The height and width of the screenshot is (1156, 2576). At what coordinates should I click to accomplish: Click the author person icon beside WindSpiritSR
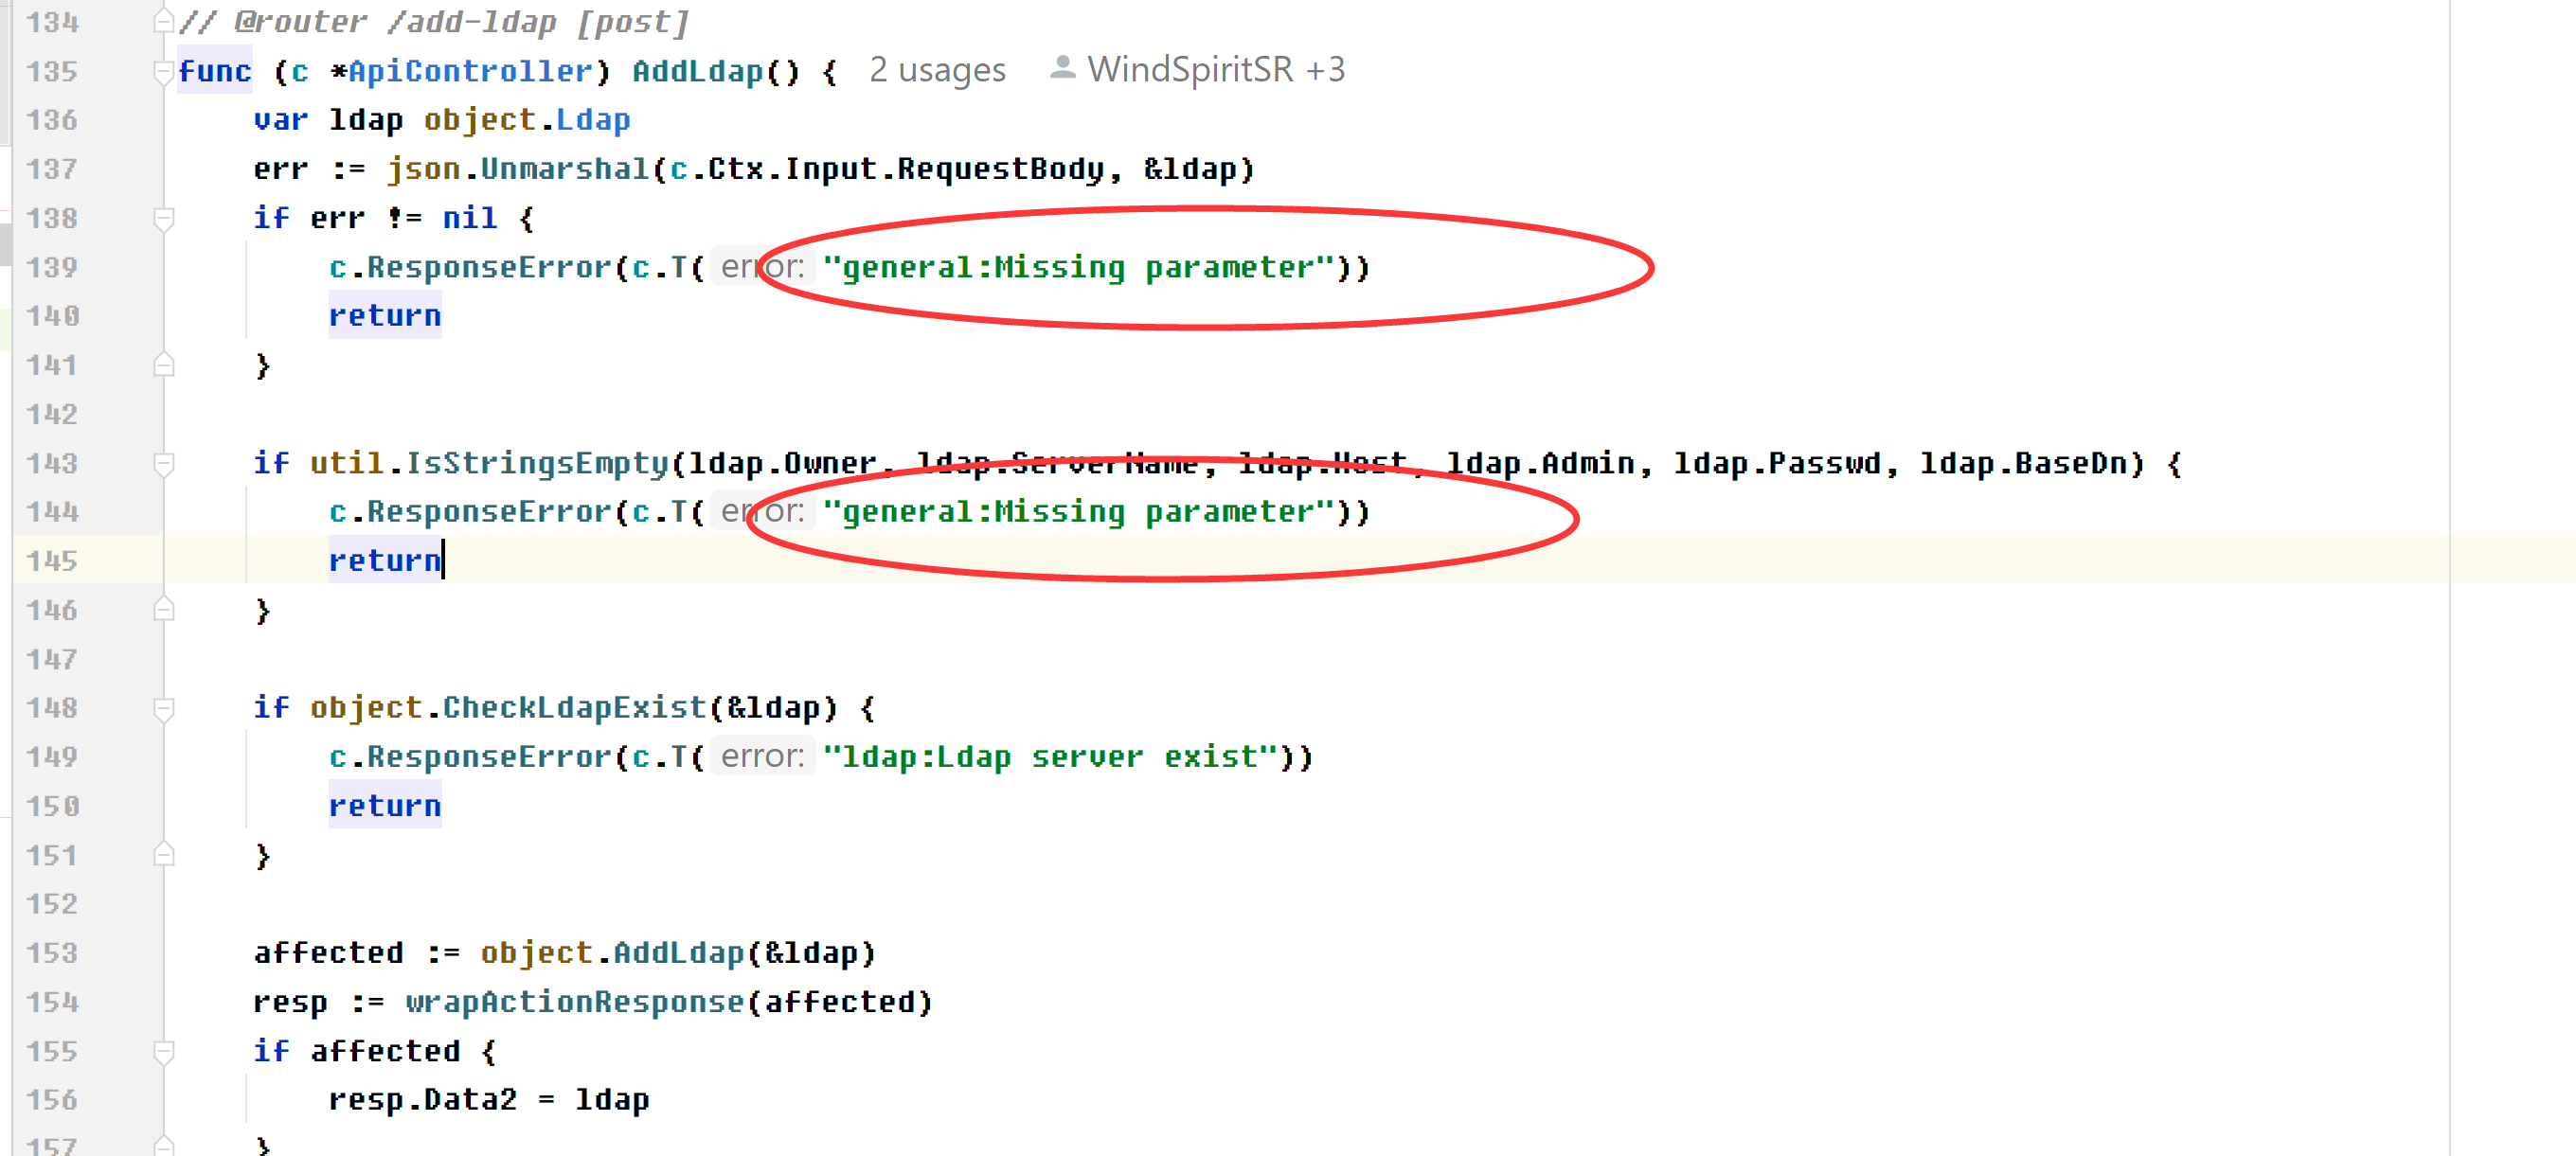click(x=1062, y=69)
